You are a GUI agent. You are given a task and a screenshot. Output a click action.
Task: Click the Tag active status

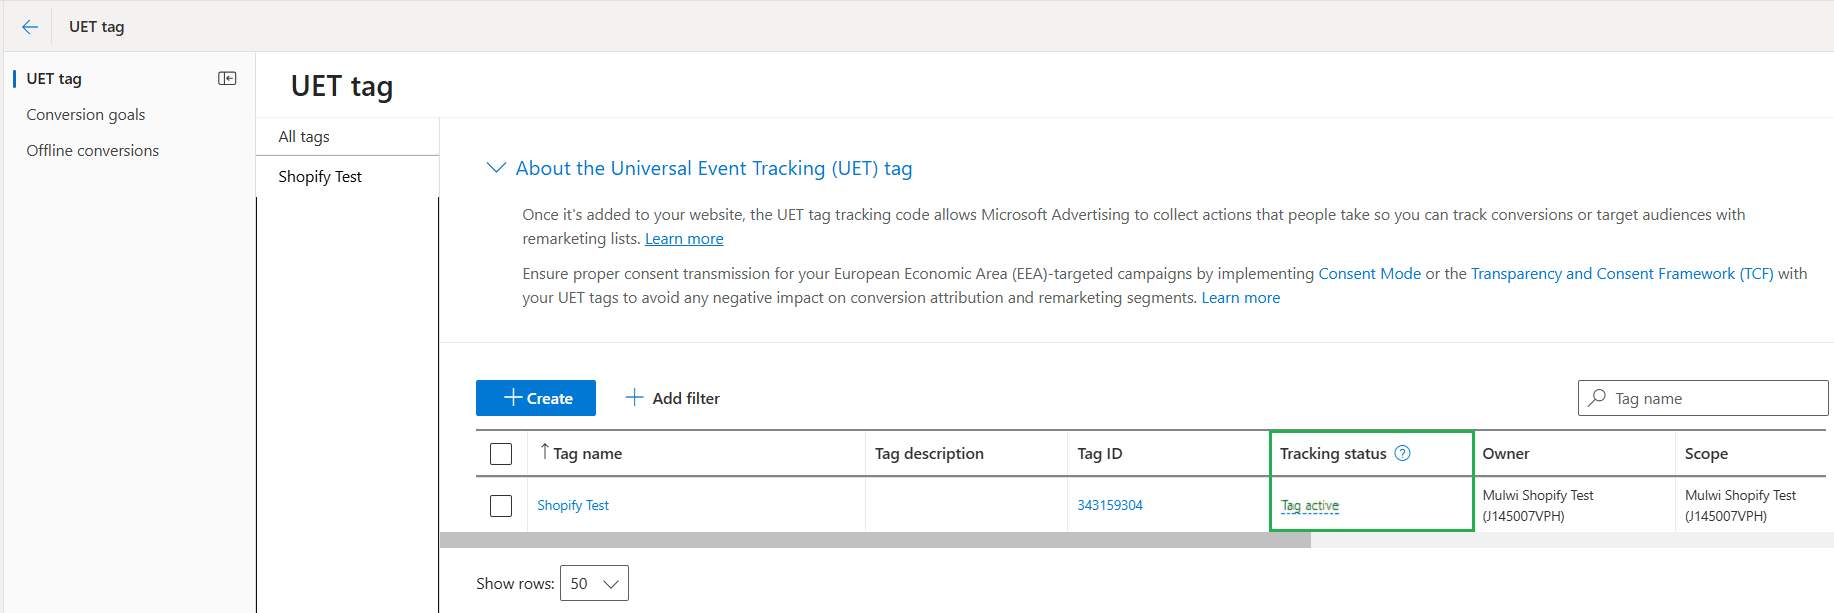pos(1310,506)
